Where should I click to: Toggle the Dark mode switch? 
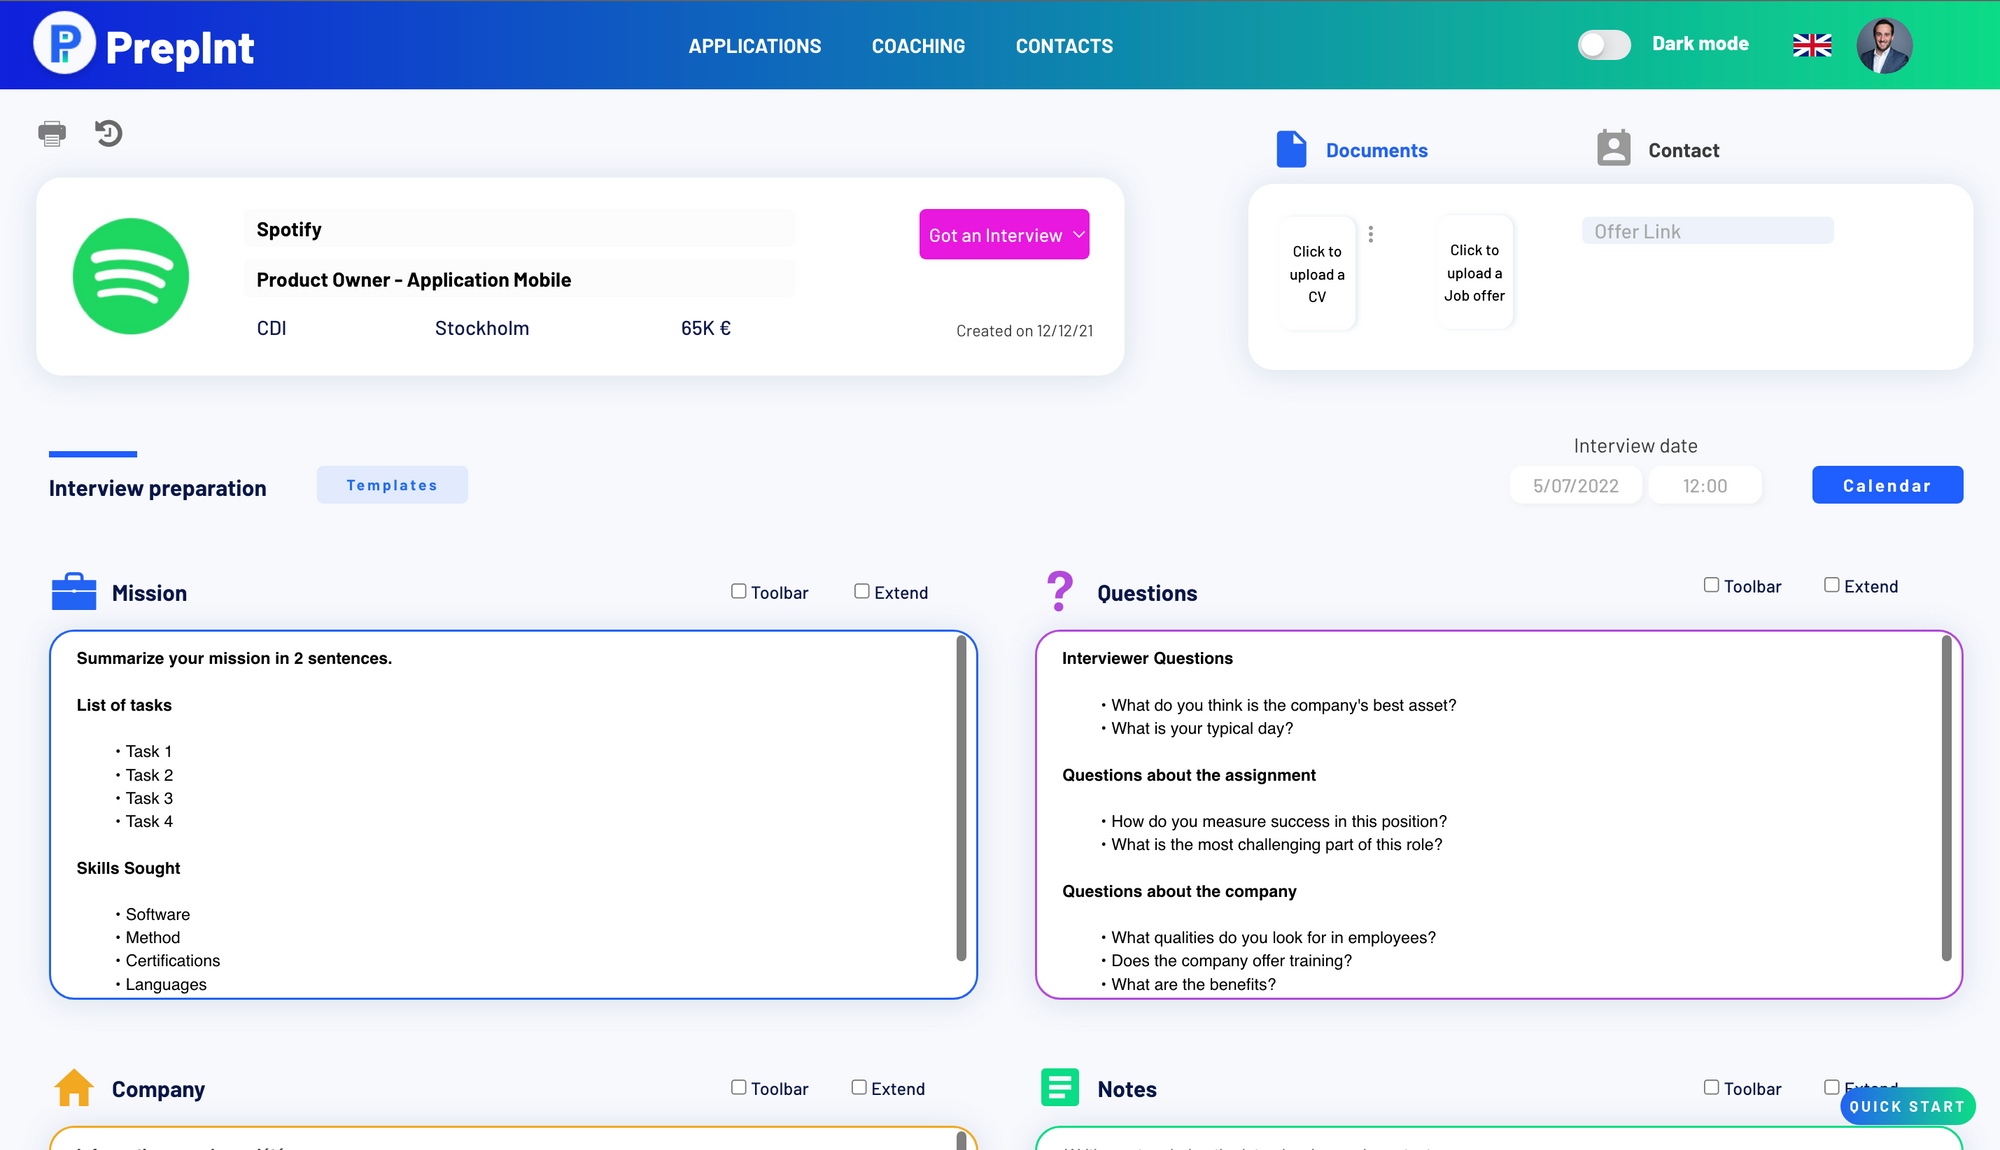pyautogui.click(x=1604, y=44)
